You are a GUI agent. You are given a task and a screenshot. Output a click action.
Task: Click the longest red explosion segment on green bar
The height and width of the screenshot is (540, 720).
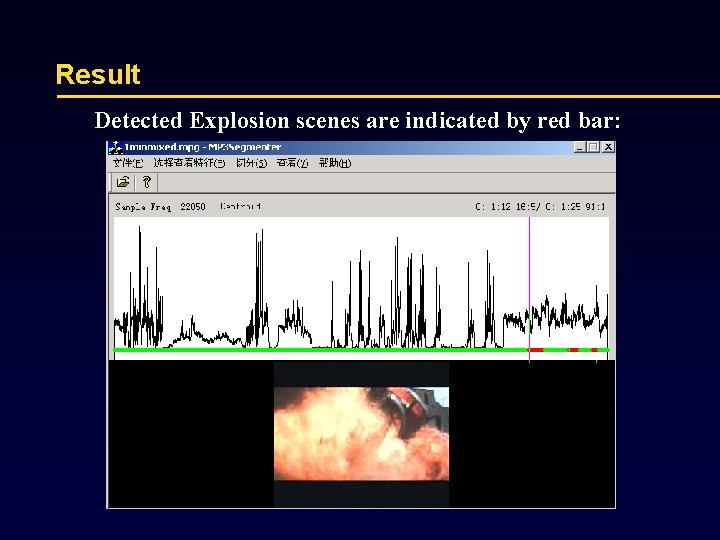[536, 350]
